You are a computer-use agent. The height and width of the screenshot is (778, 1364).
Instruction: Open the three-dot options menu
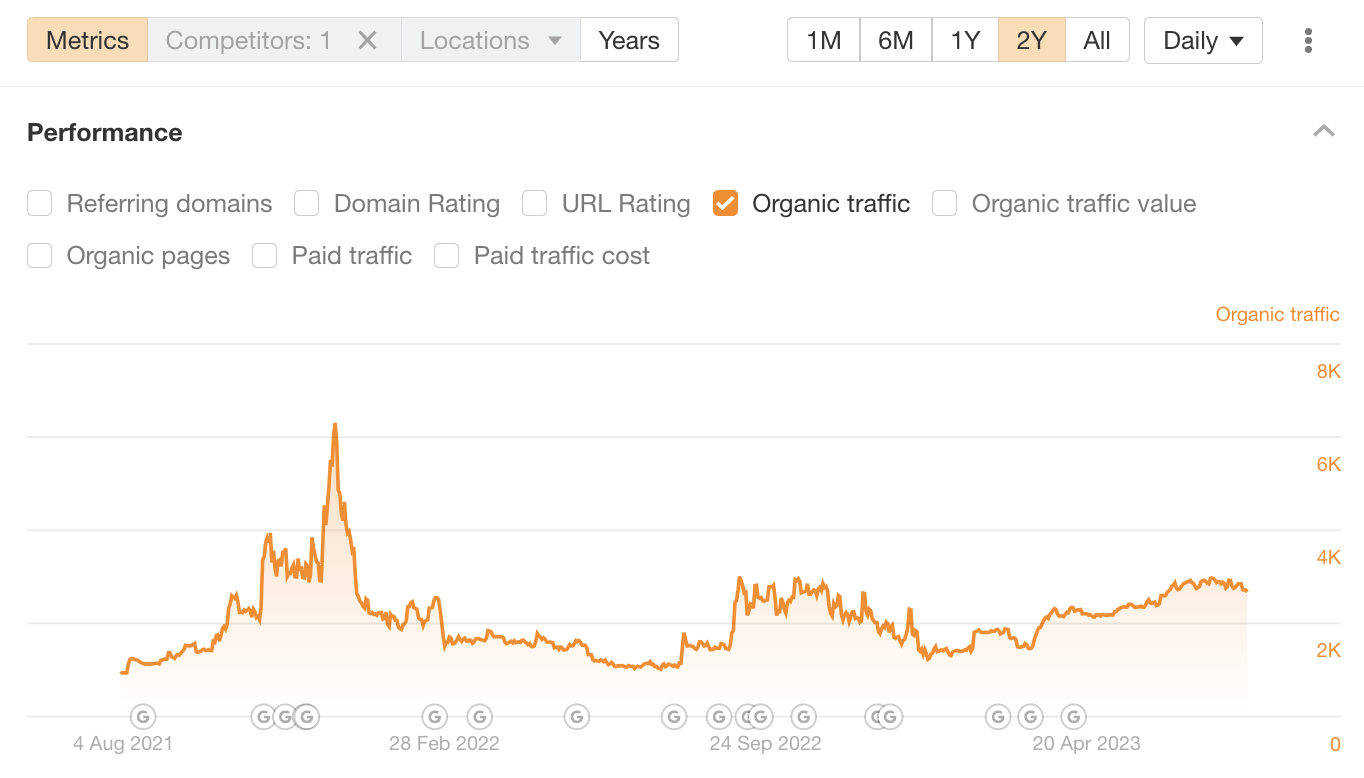tap(1308, 40)
